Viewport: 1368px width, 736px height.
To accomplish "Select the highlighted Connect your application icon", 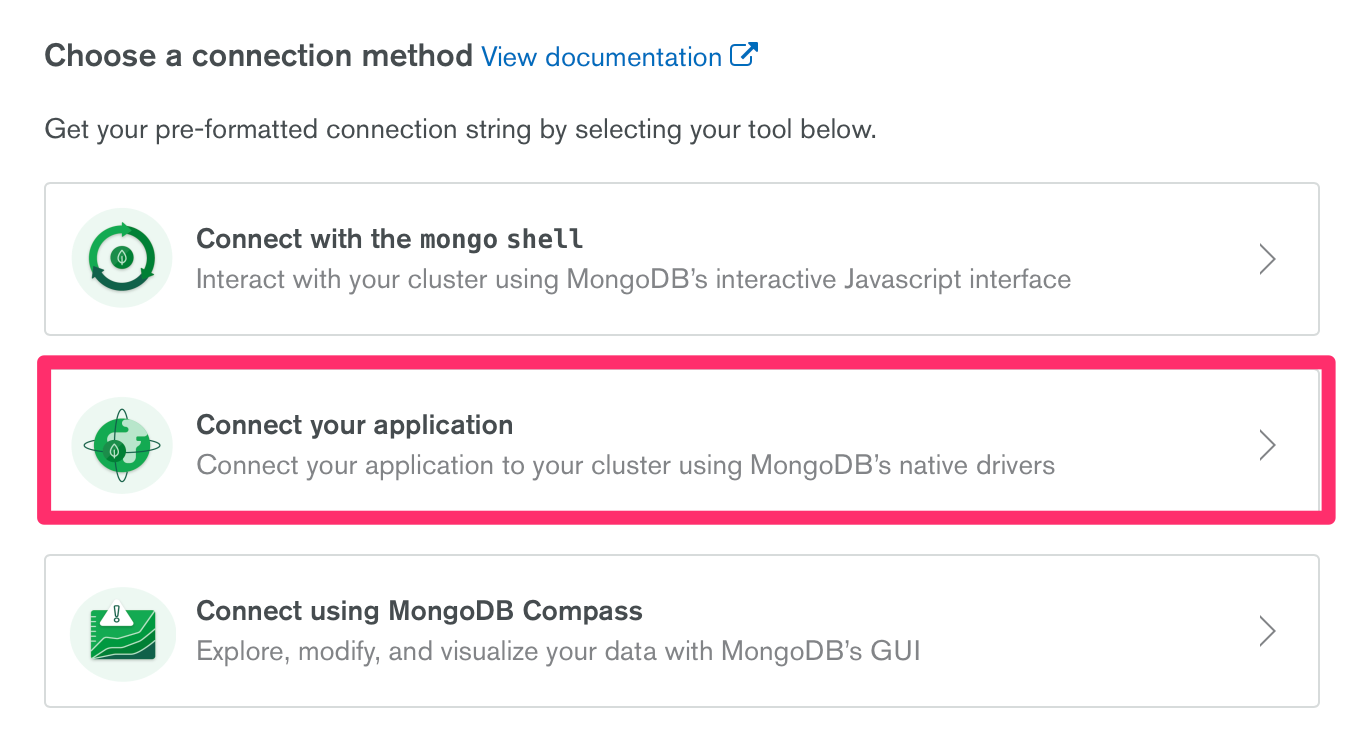I will (121, 443).
